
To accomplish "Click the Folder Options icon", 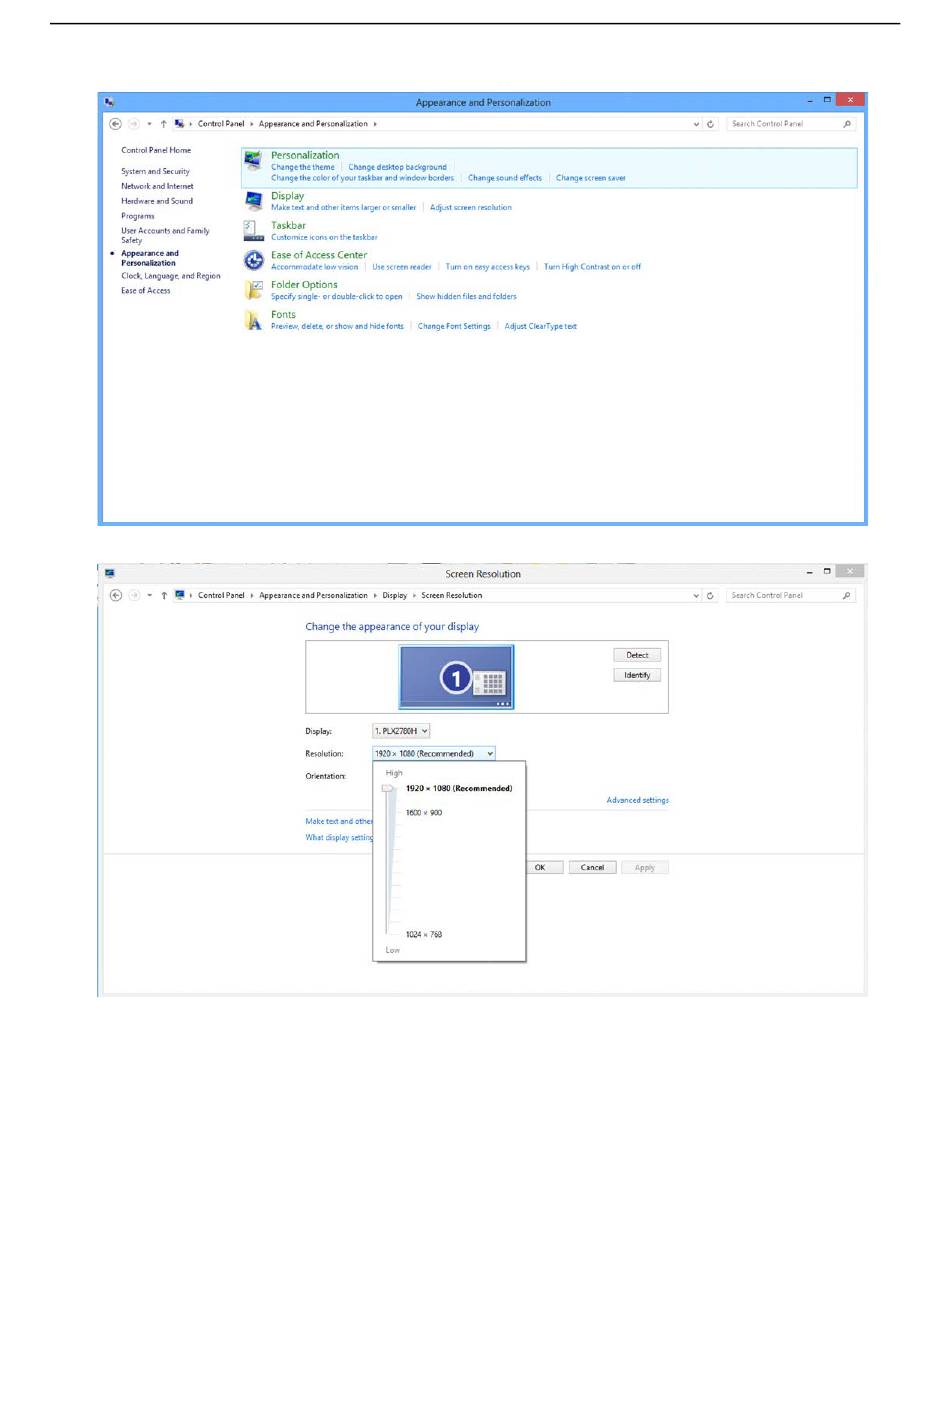I will [x=253, y=290].
